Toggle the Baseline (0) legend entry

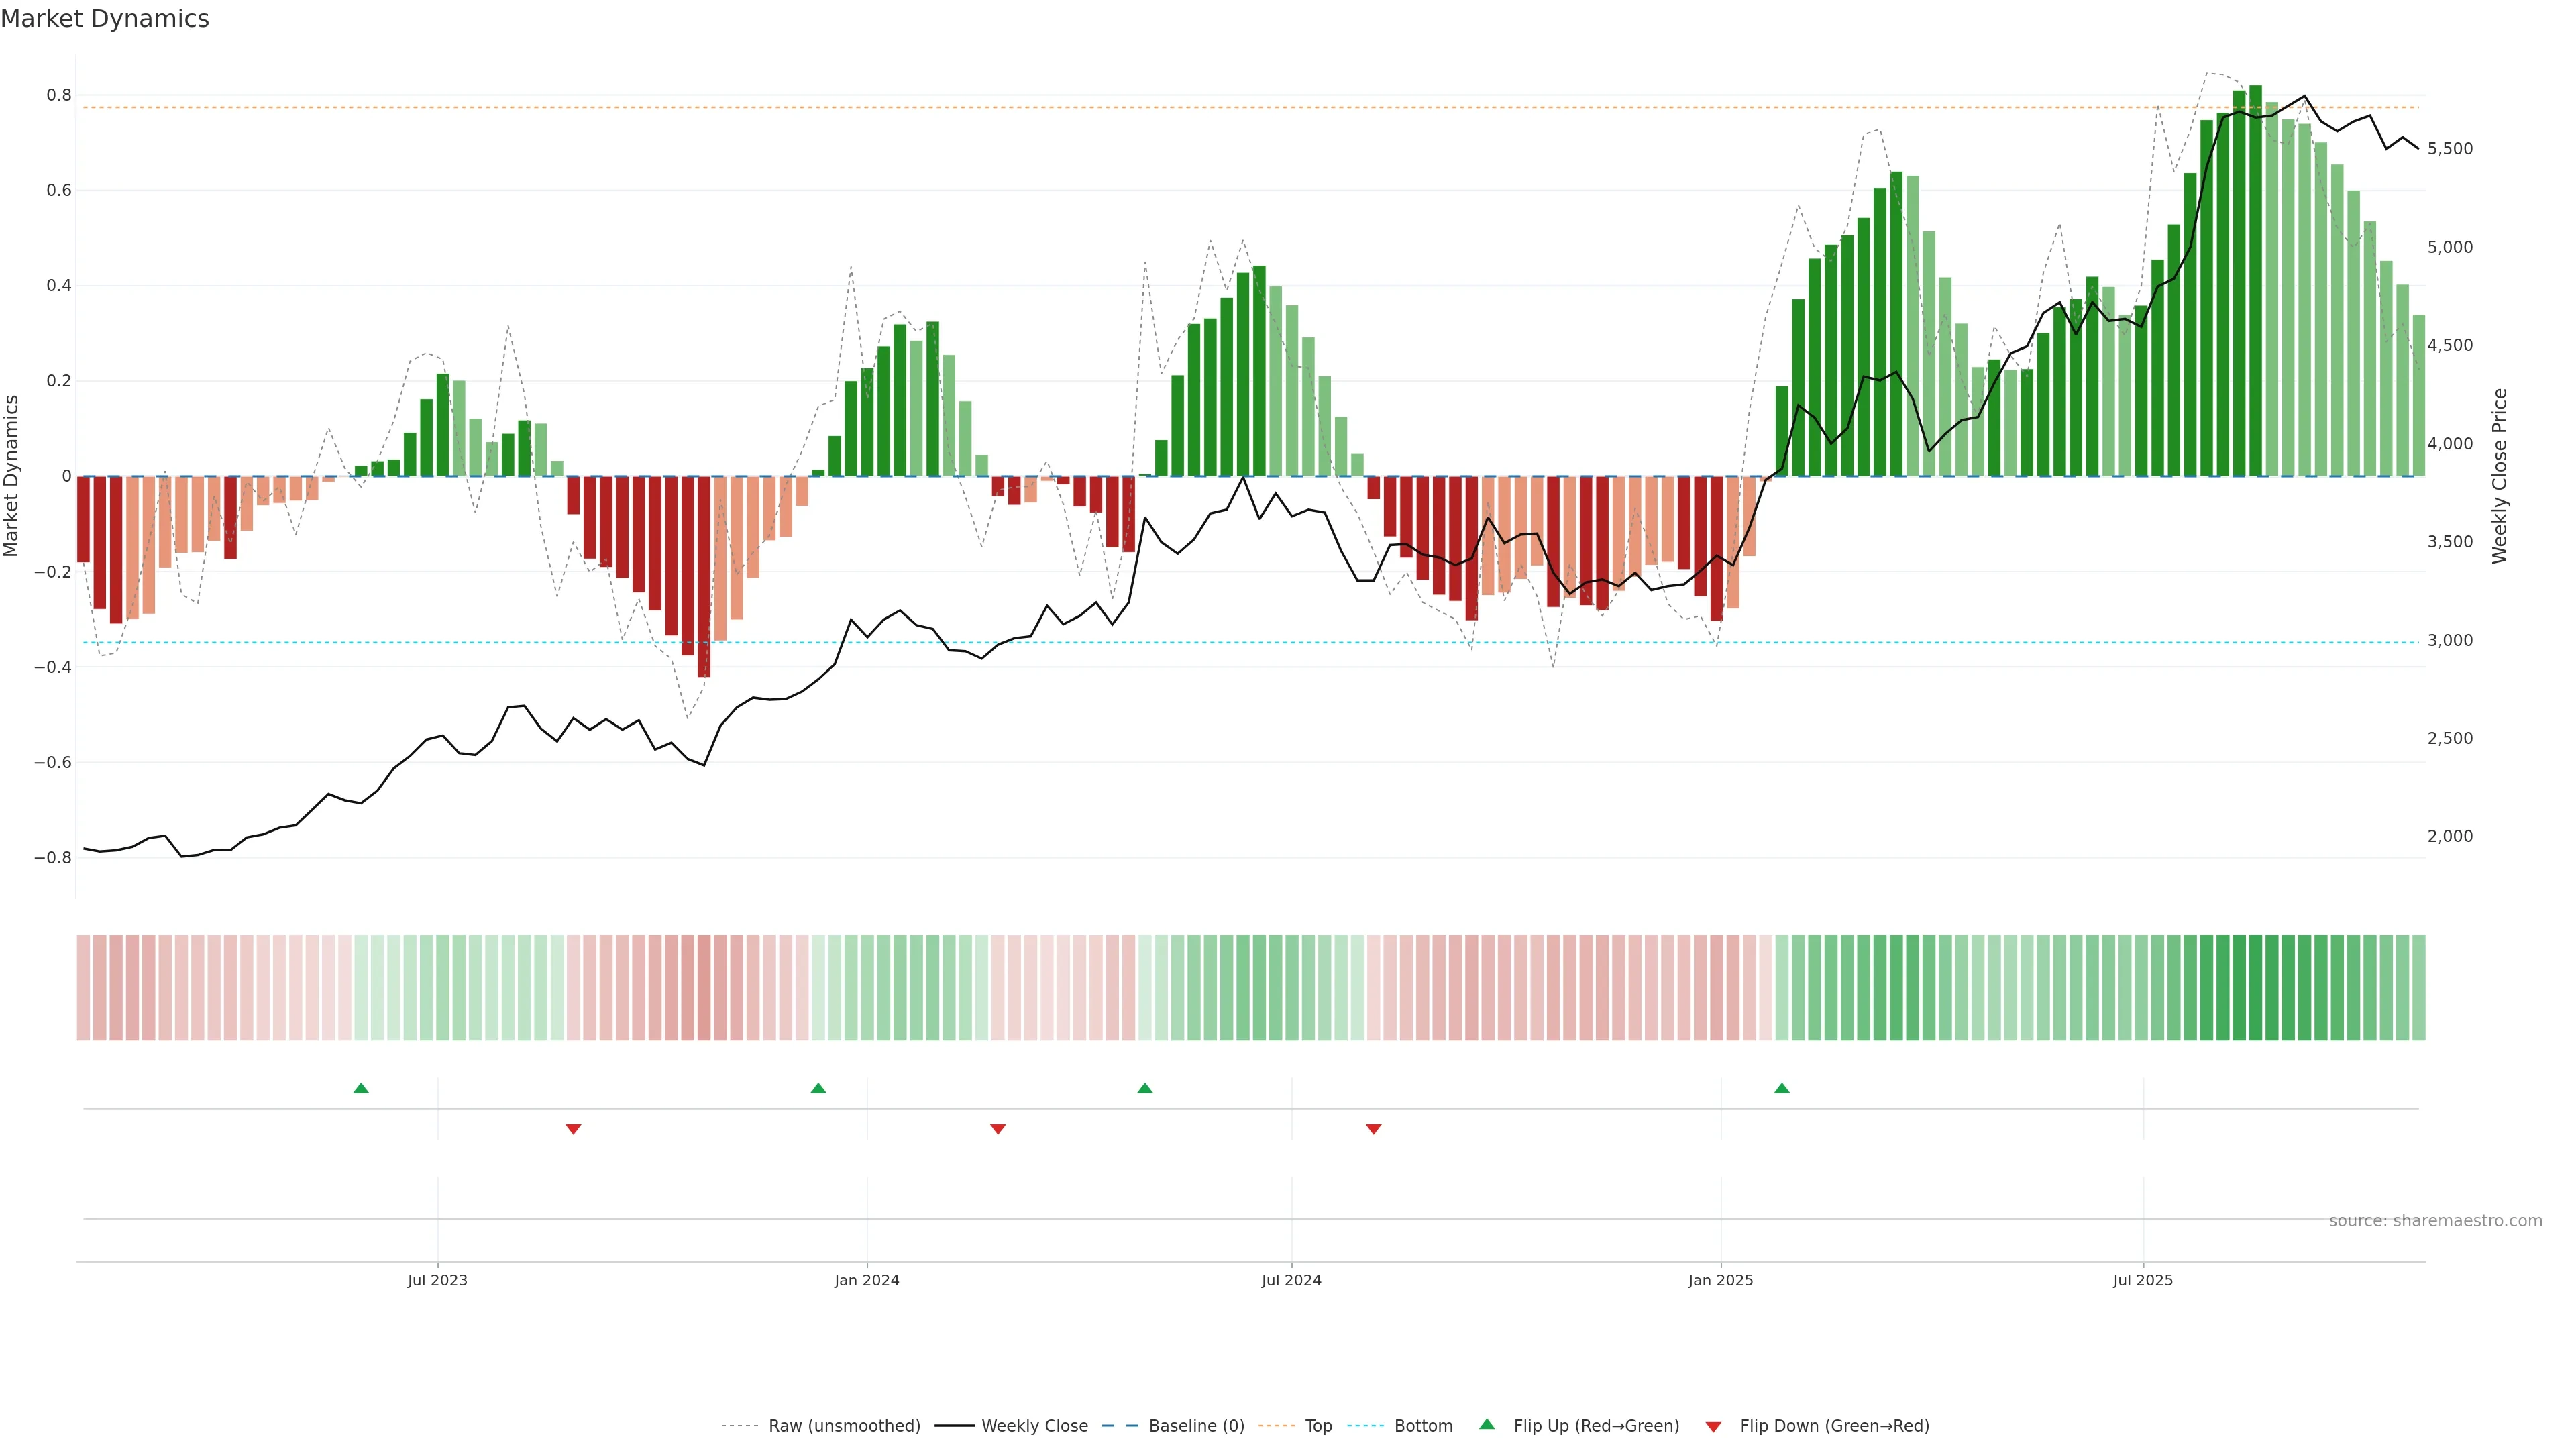1196,1426
